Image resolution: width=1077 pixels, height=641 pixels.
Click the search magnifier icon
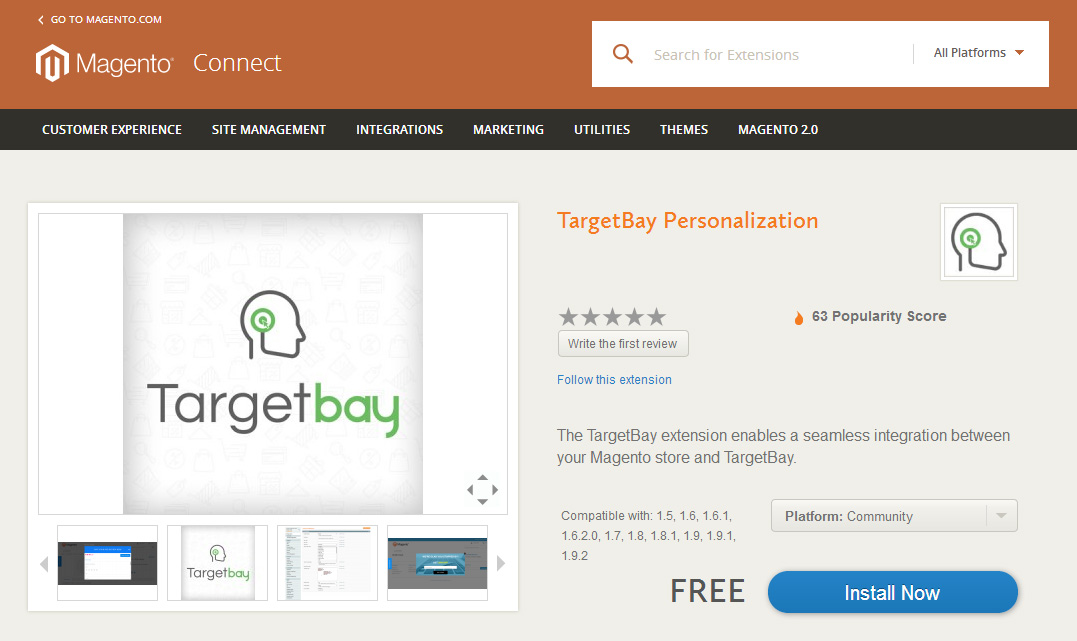pyautogui.click(x=622, y=54)
